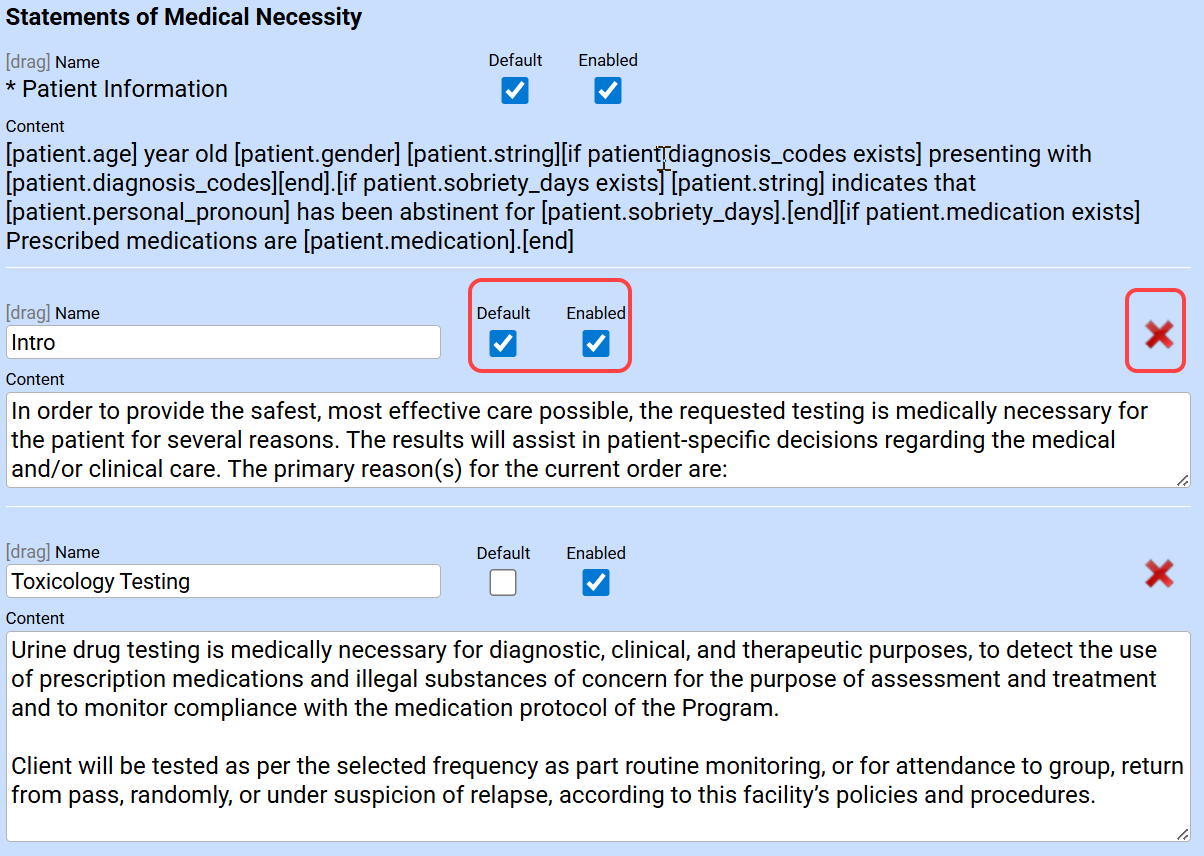Check Default for Toxicology Testing
This screenshot has width=1204, height=856.
click(x=503, y=583)
